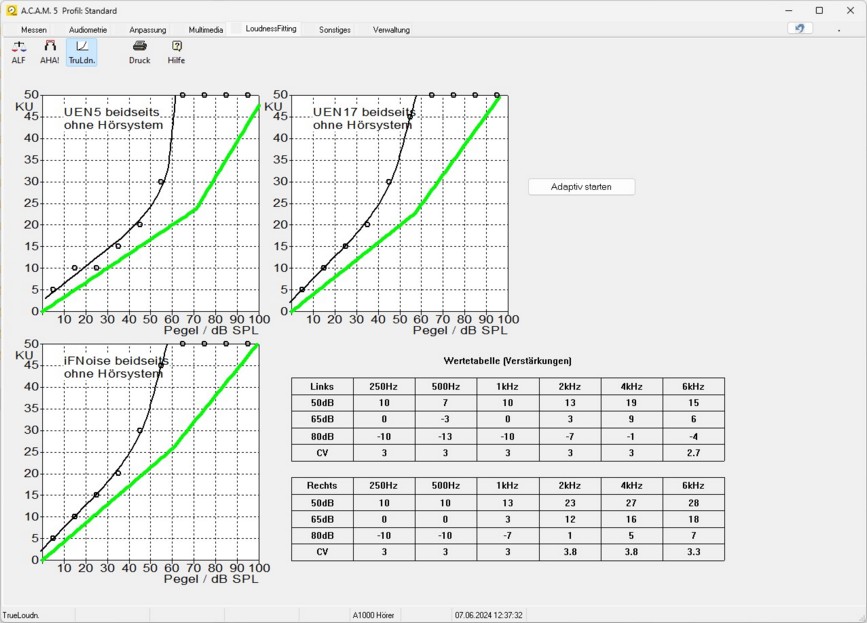Open the Sonstiges tab
Viewport: 867px width, 623px height.
click(335, 30)
